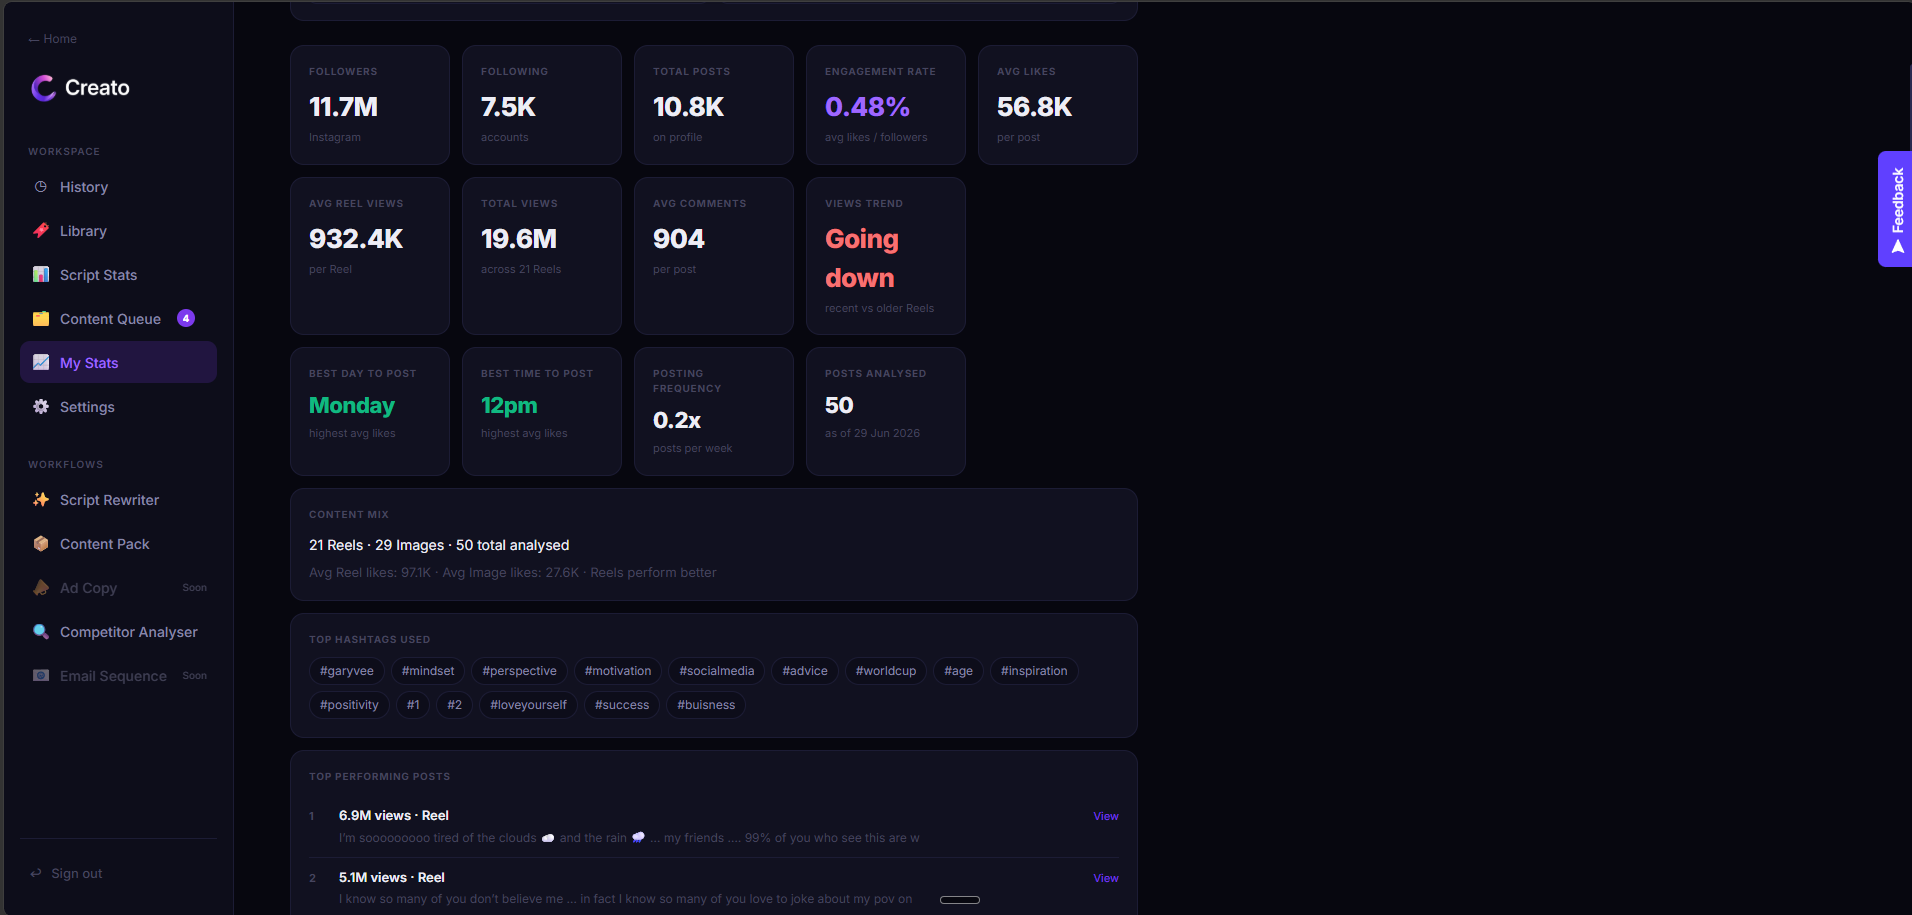Click the #age hashtag chip
The width and height of the screenshot is (1912, 915).
tap(958, 671)
